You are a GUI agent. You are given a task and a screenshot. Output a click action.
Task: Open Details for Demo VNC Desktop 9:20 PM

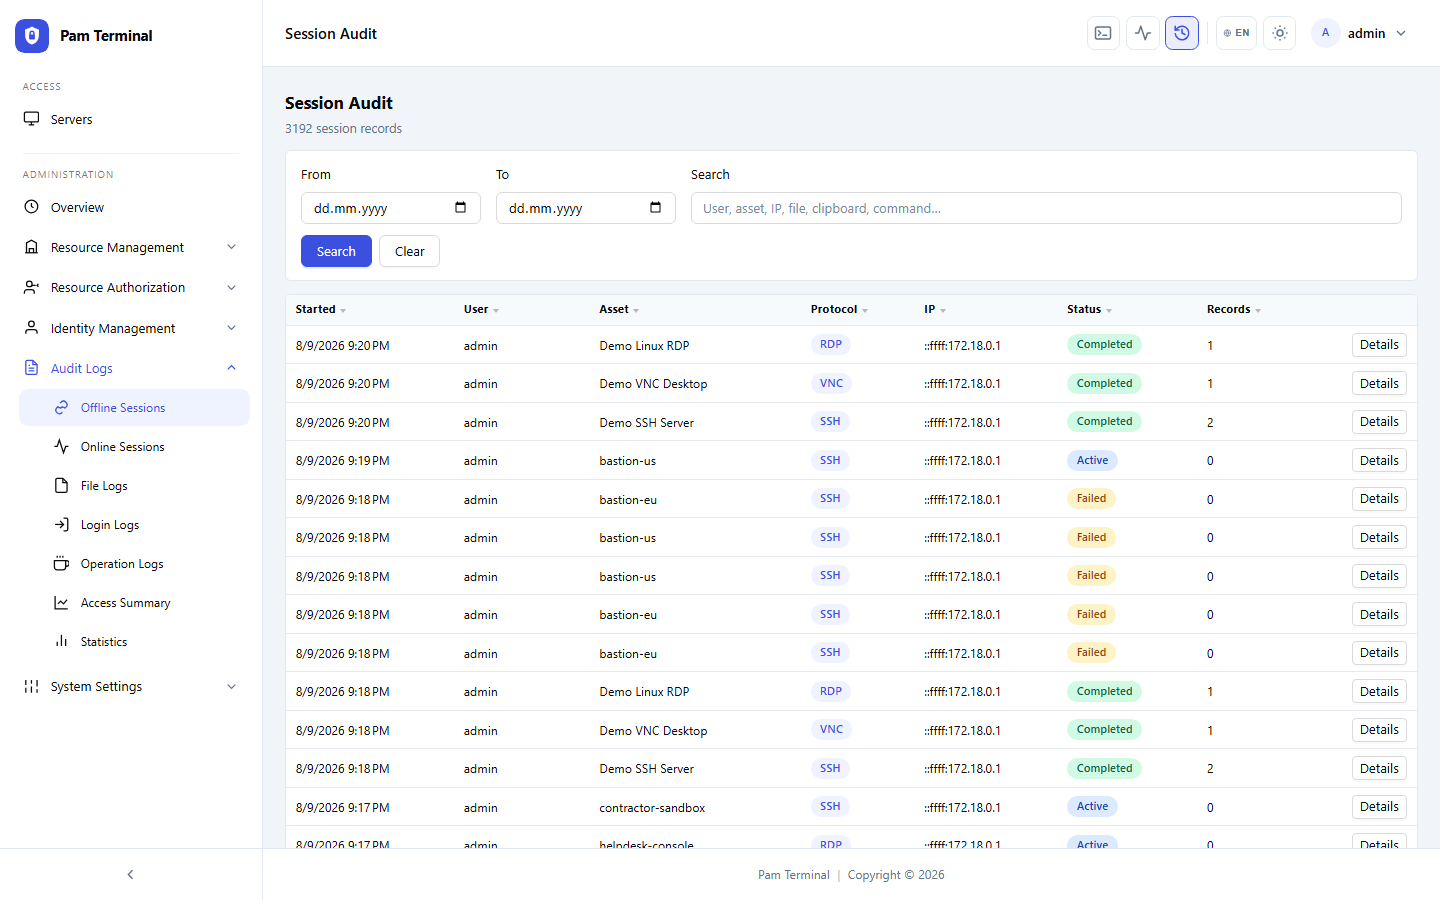tap(1379, 384)
